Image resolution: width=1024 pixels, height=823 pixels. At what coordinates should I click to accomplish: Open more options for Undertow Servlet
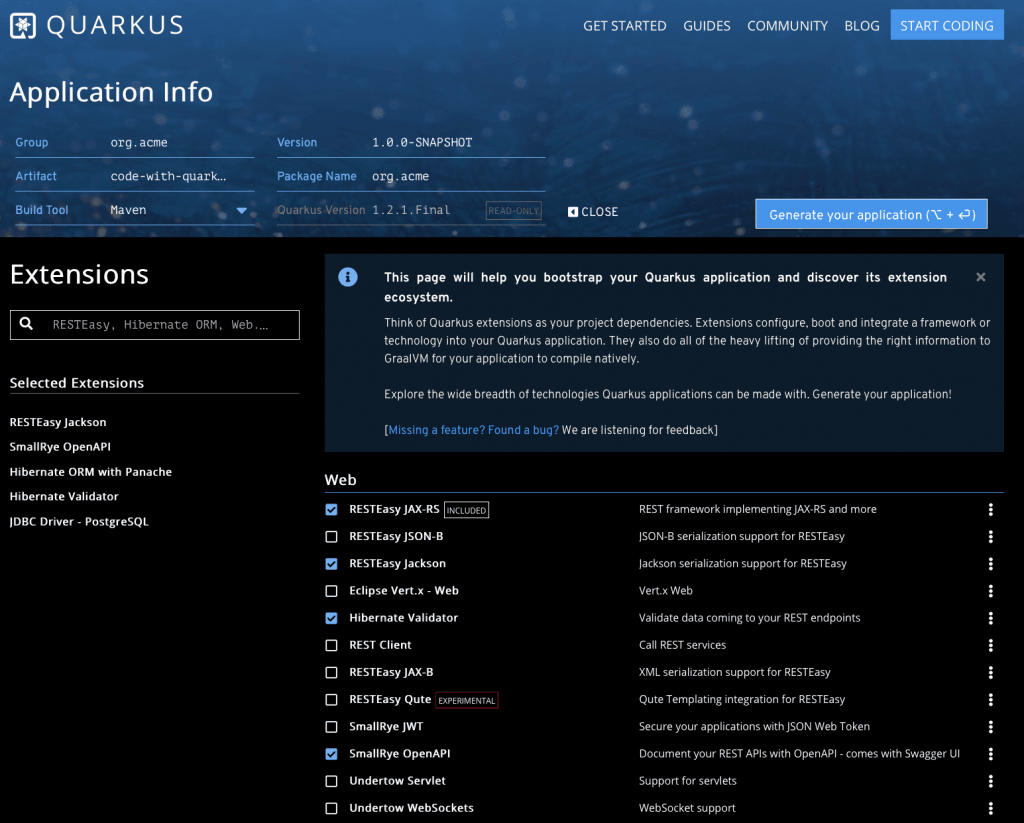[990, 781]
